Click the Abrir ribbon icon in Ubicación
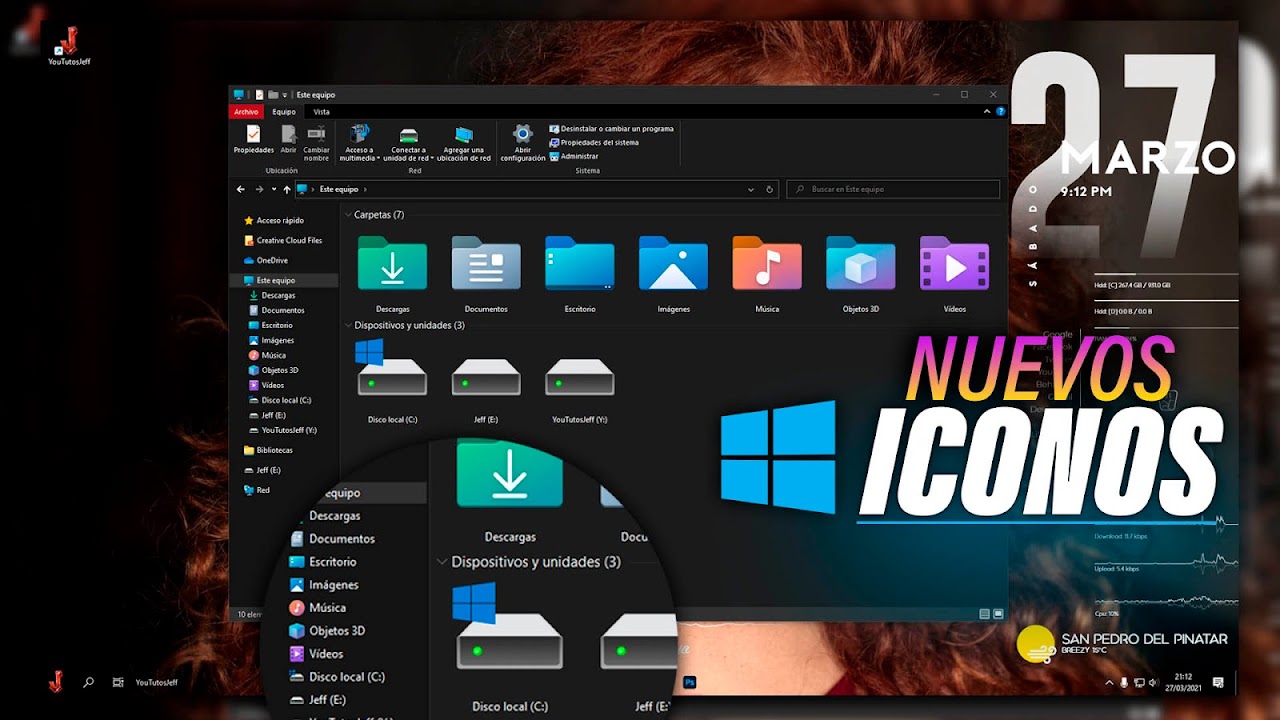Image resolution: width=1280 pixels, height=720 pixels. pyautogui.click(x=288, y=134)
